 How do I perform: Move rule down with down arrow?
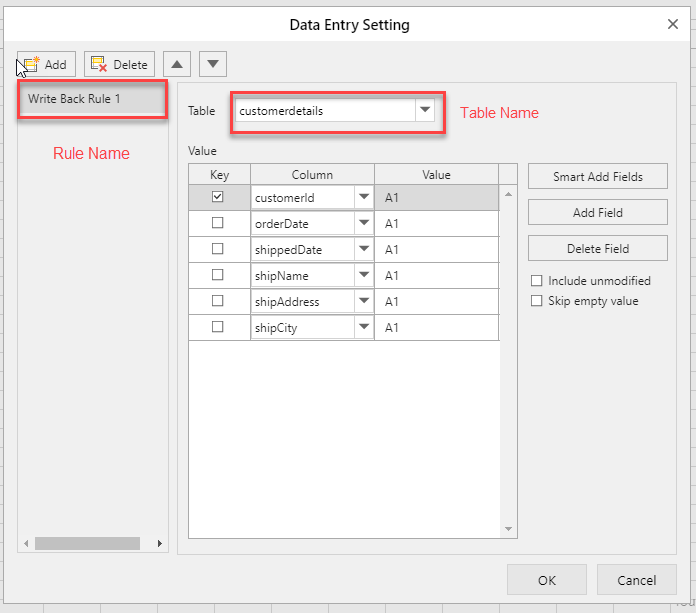[213, 65]
